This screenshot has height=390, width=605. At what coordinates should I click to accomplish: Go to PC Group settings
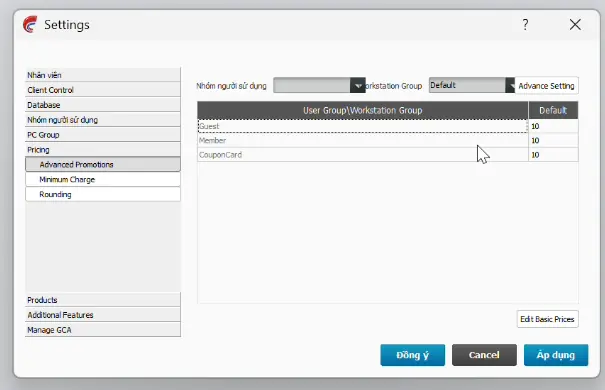[103, 135]
